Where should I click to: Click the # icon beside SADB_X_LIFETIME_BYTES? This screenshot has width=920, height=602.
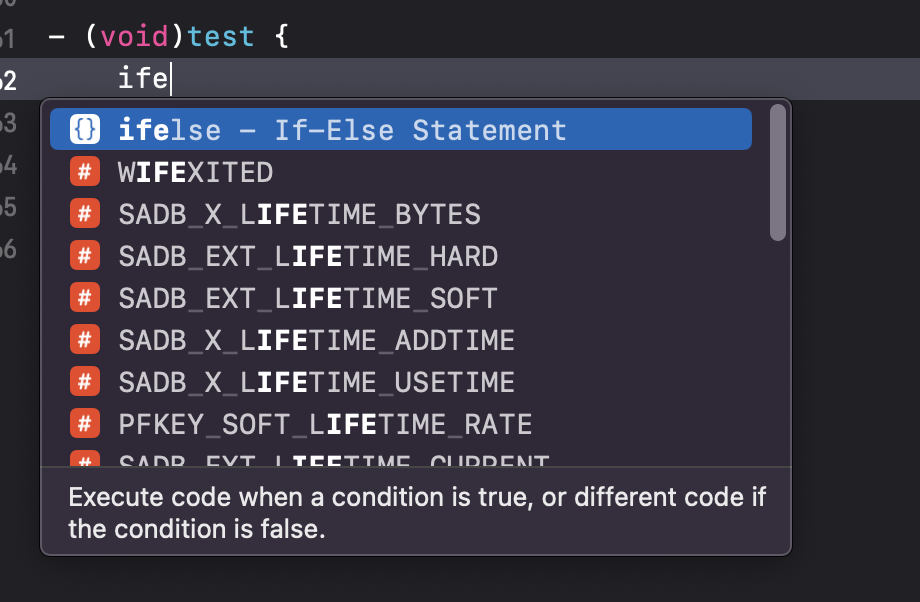[85, 214]
